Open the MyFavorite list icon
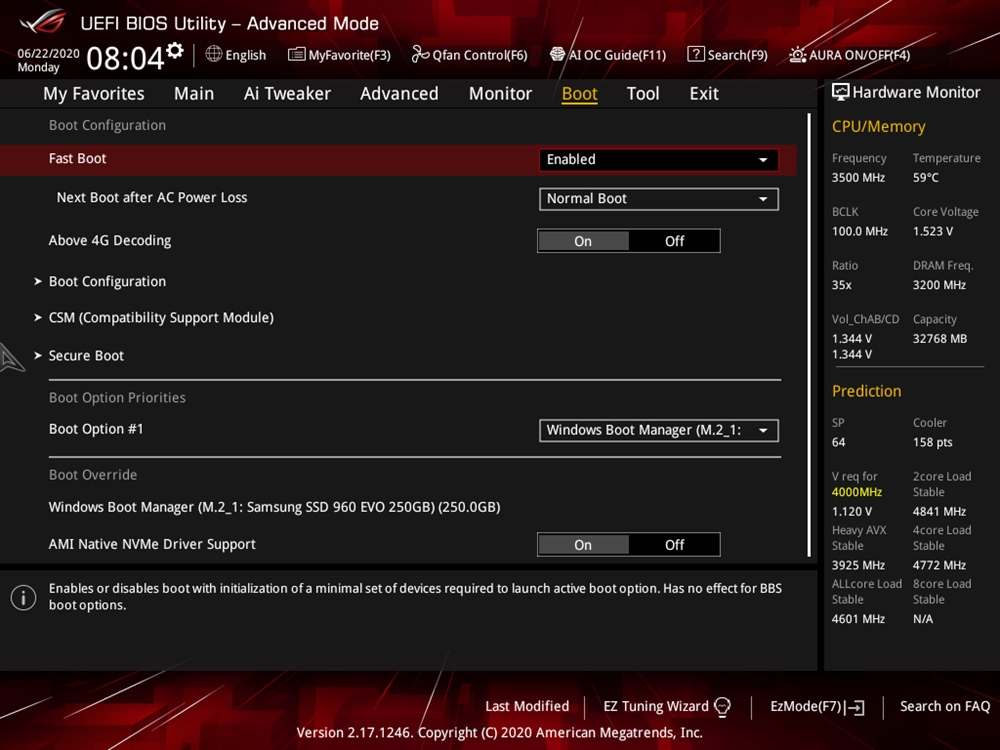 coord(296,54)
